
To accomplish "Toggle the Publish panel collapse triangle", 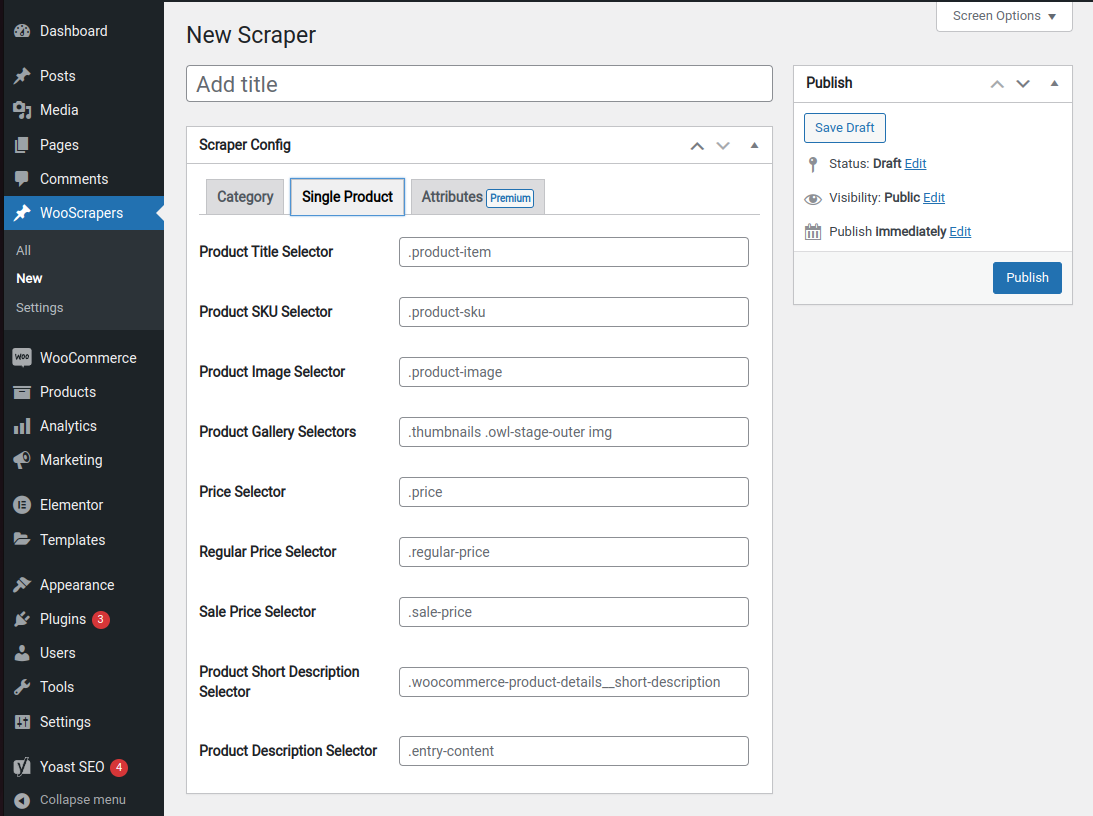I will (1055, 83).
